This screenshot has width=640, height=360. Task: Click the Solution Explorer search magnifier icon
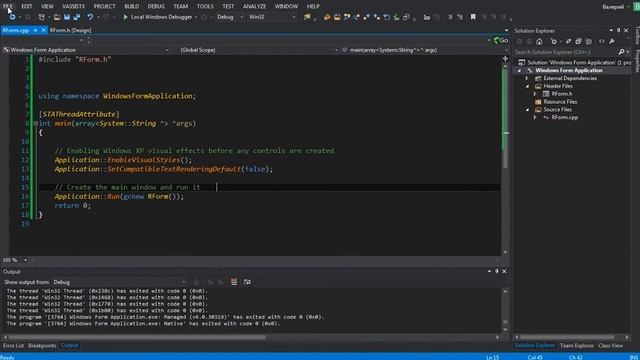[x=621, y=52]
